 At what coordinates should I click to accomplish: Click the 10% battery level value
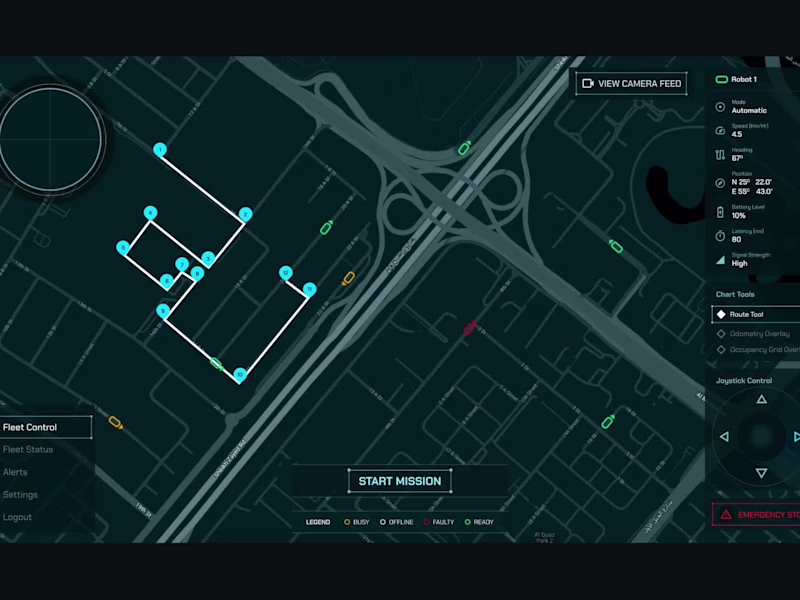click(738, 215)
